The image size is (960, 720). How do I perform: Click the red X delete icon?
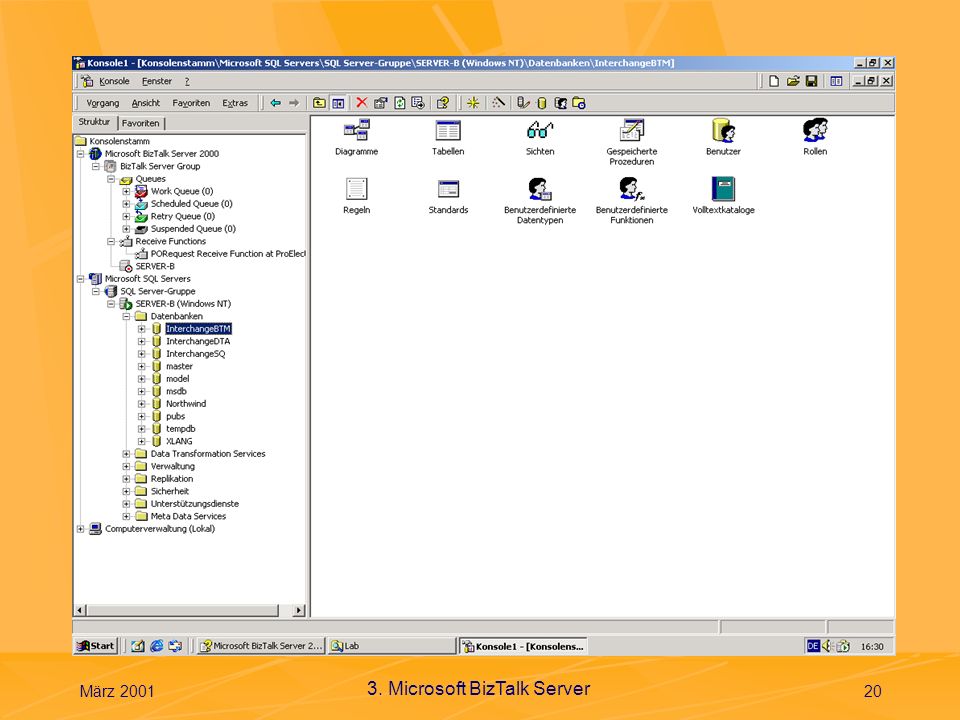pyautogui.click(x=362, y=103)
